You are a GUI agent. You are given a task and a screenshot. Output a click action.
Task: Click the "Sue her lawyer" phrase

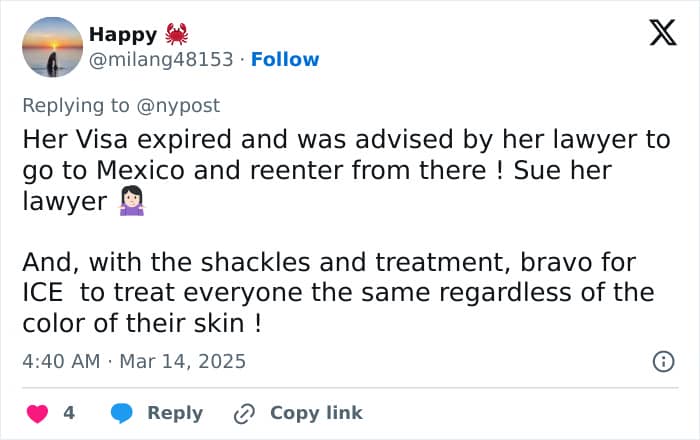[x=562, y=170]
